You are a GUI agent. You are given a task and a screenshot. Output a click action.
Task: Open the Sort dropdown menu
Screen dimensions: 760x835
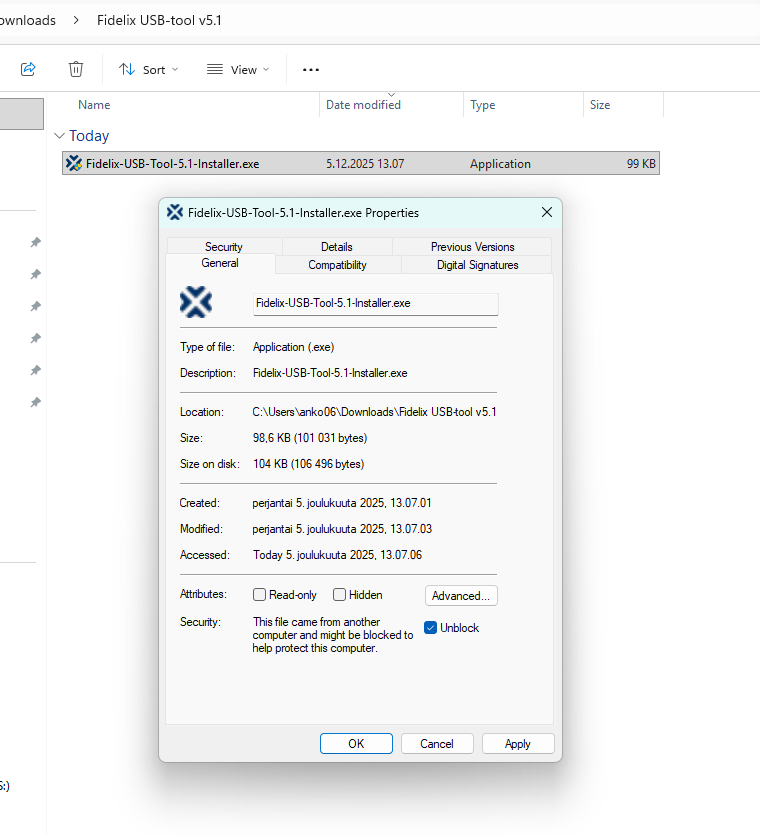(x=149, y=70)
